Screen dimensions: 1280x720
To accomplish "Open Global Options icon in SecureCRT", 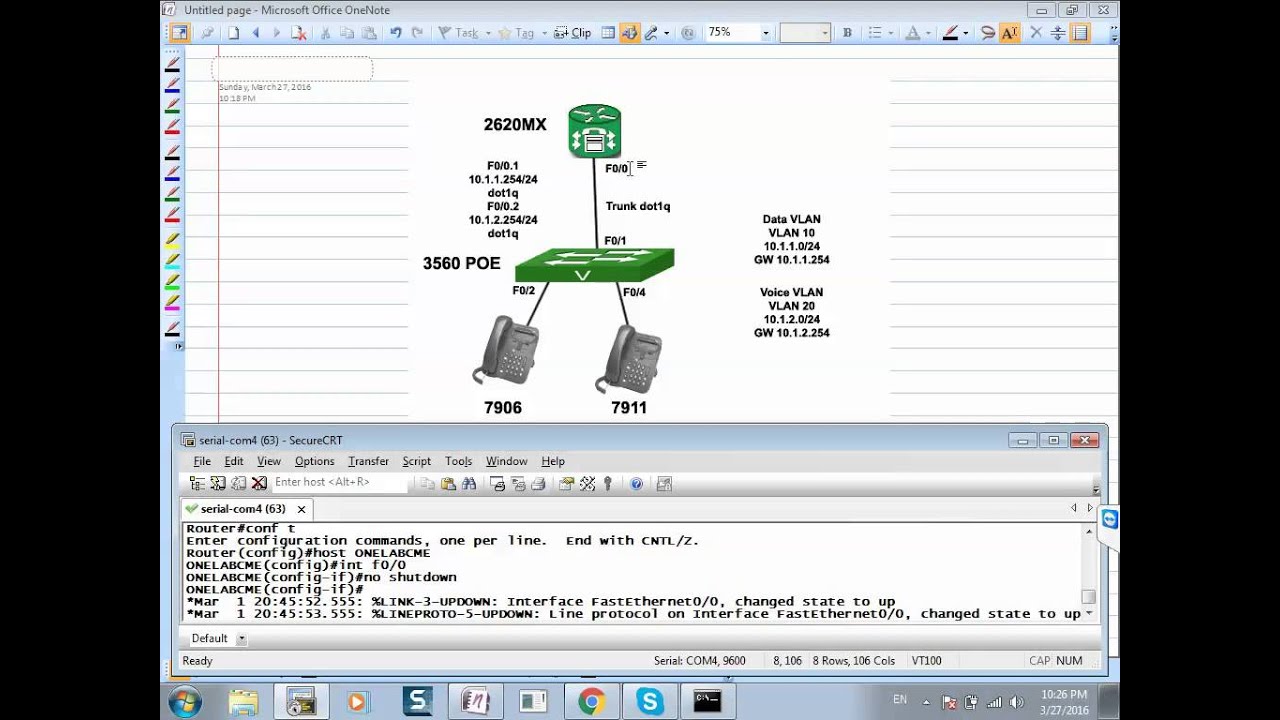I will 587,483.
